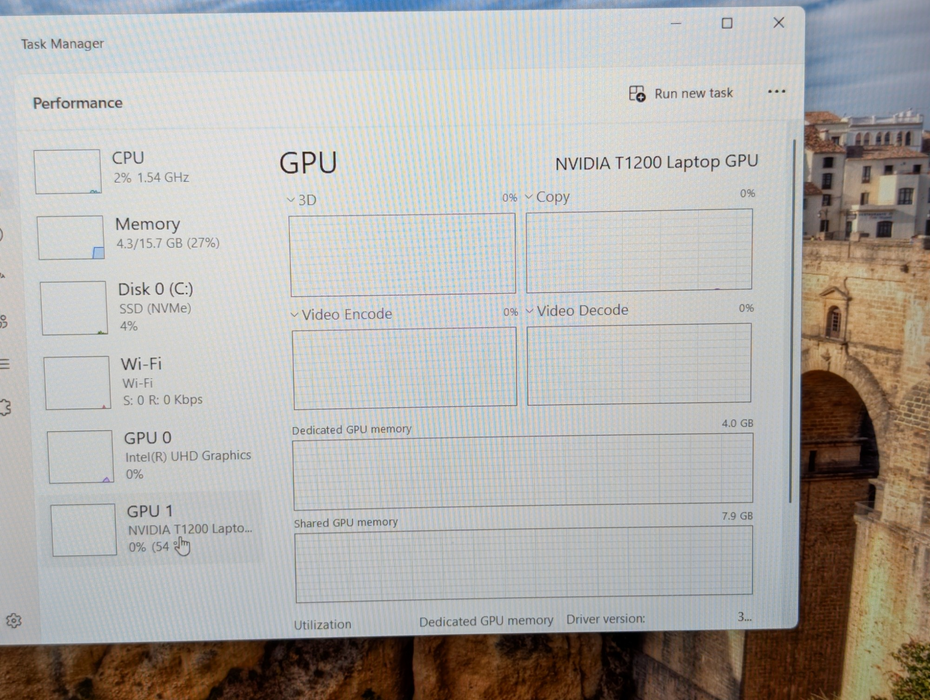The height and width of the screenshot is (700, 930).
Task: Maximize the Task Manager window
Action: coord(727,23)
